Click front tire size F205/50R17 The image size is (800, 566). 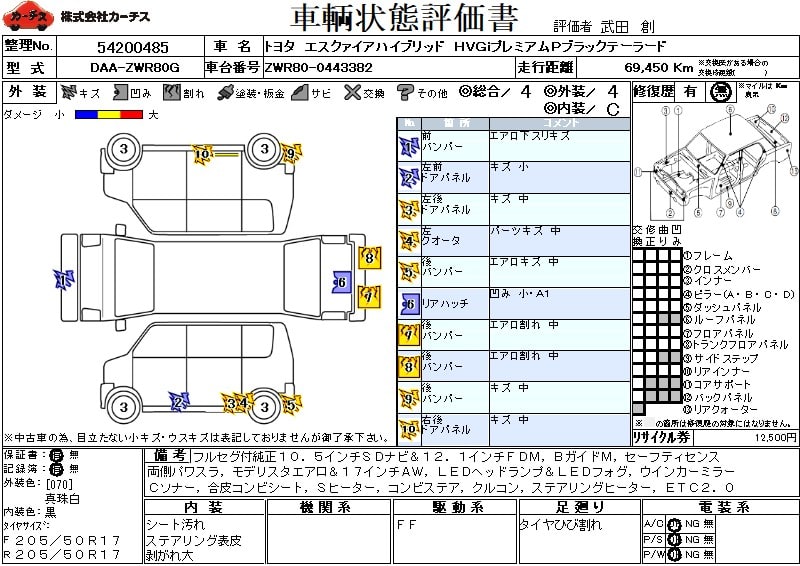(62, 540)
